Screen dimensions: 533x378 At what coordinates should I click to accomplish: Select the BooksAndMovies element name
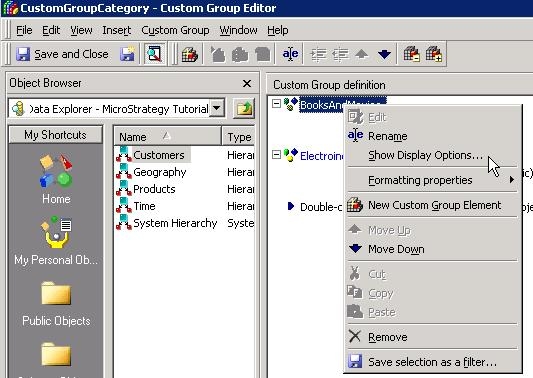pos(342,105)
